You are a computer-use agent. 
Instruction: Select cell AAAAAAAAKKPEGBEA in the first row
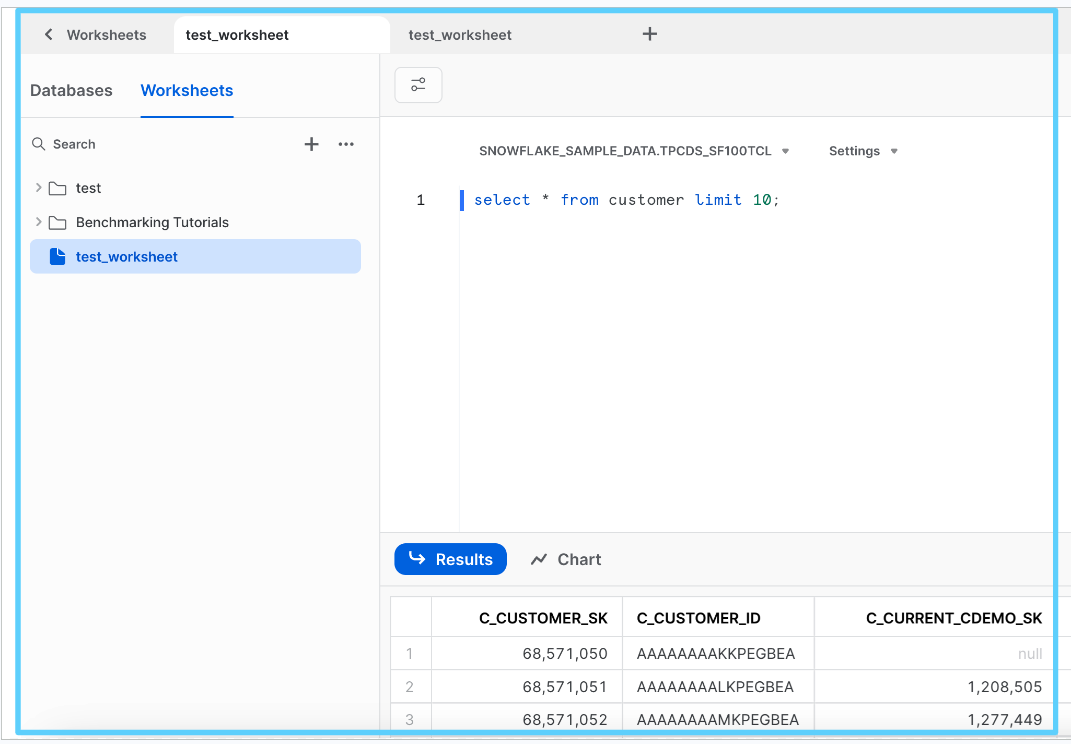tap(715, 654)
